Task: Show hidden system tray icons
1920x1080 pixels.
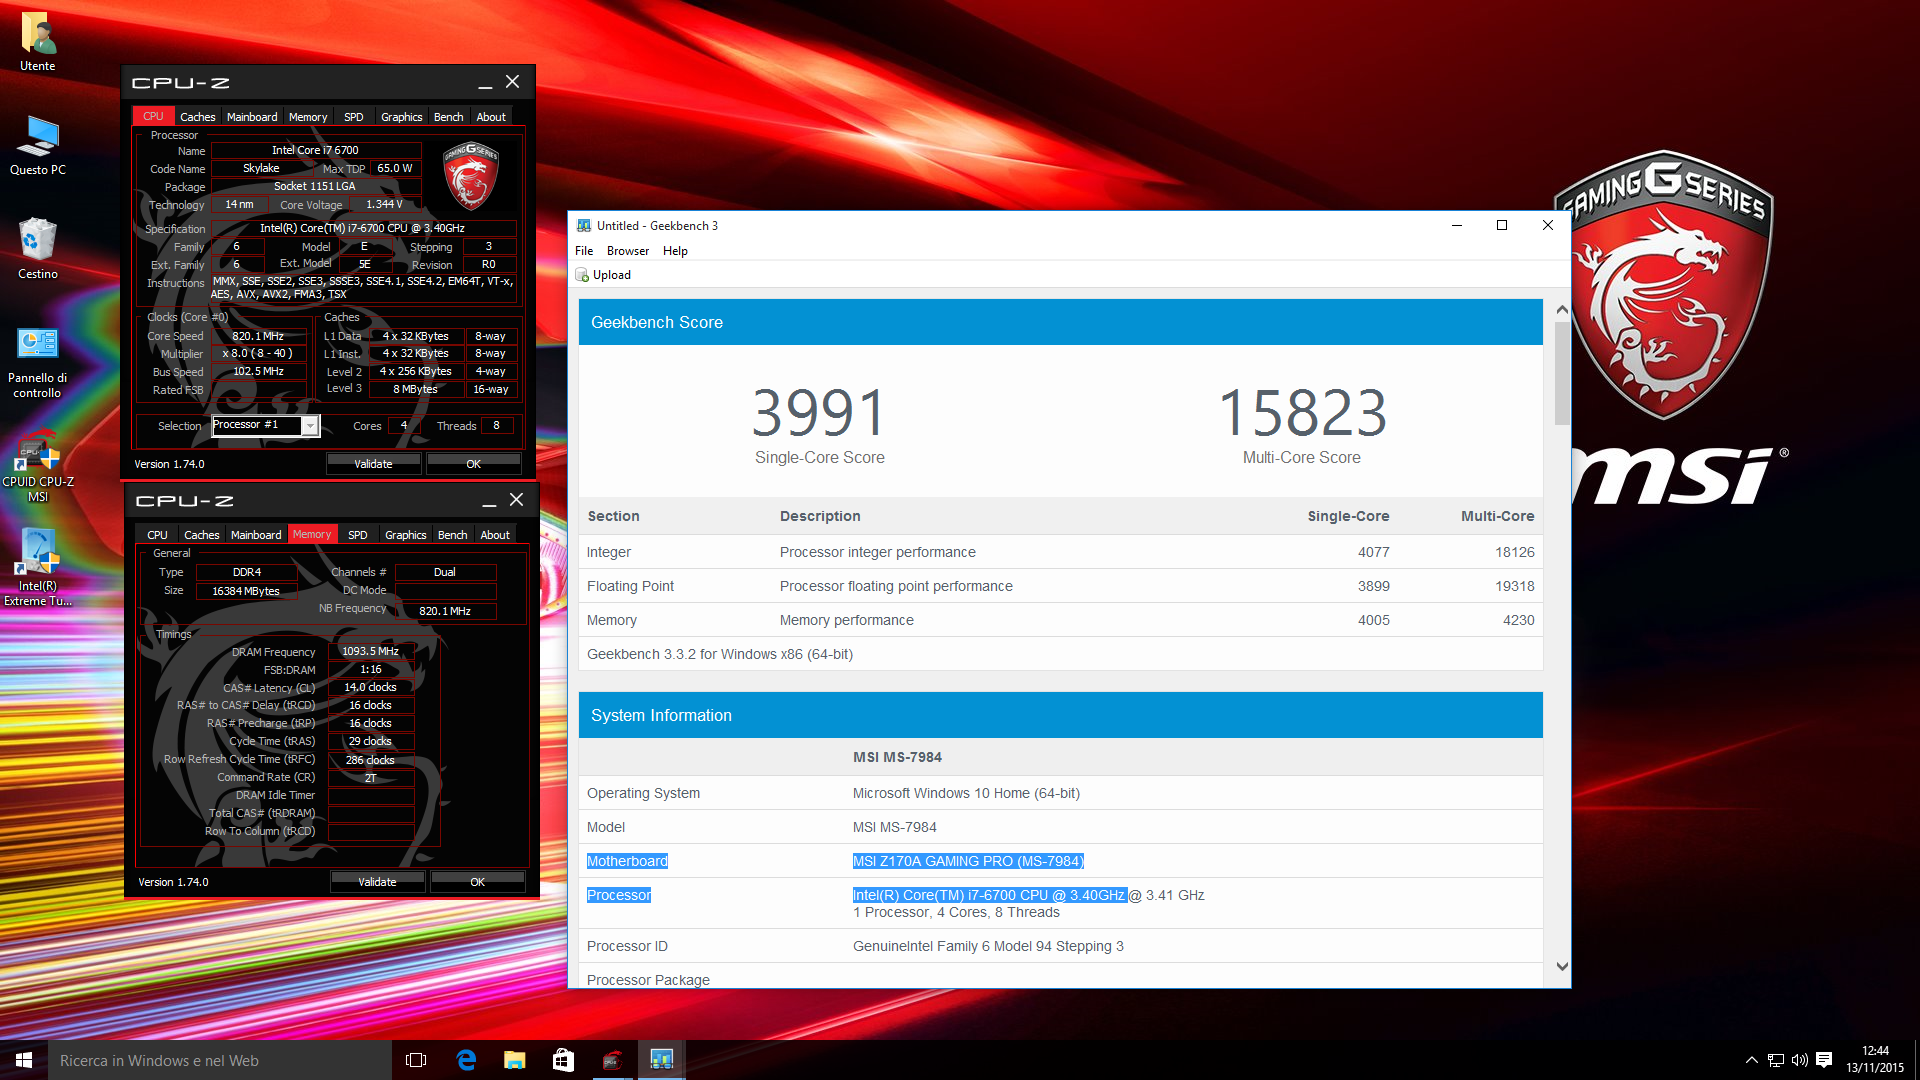Action: coord(1751,1060)
